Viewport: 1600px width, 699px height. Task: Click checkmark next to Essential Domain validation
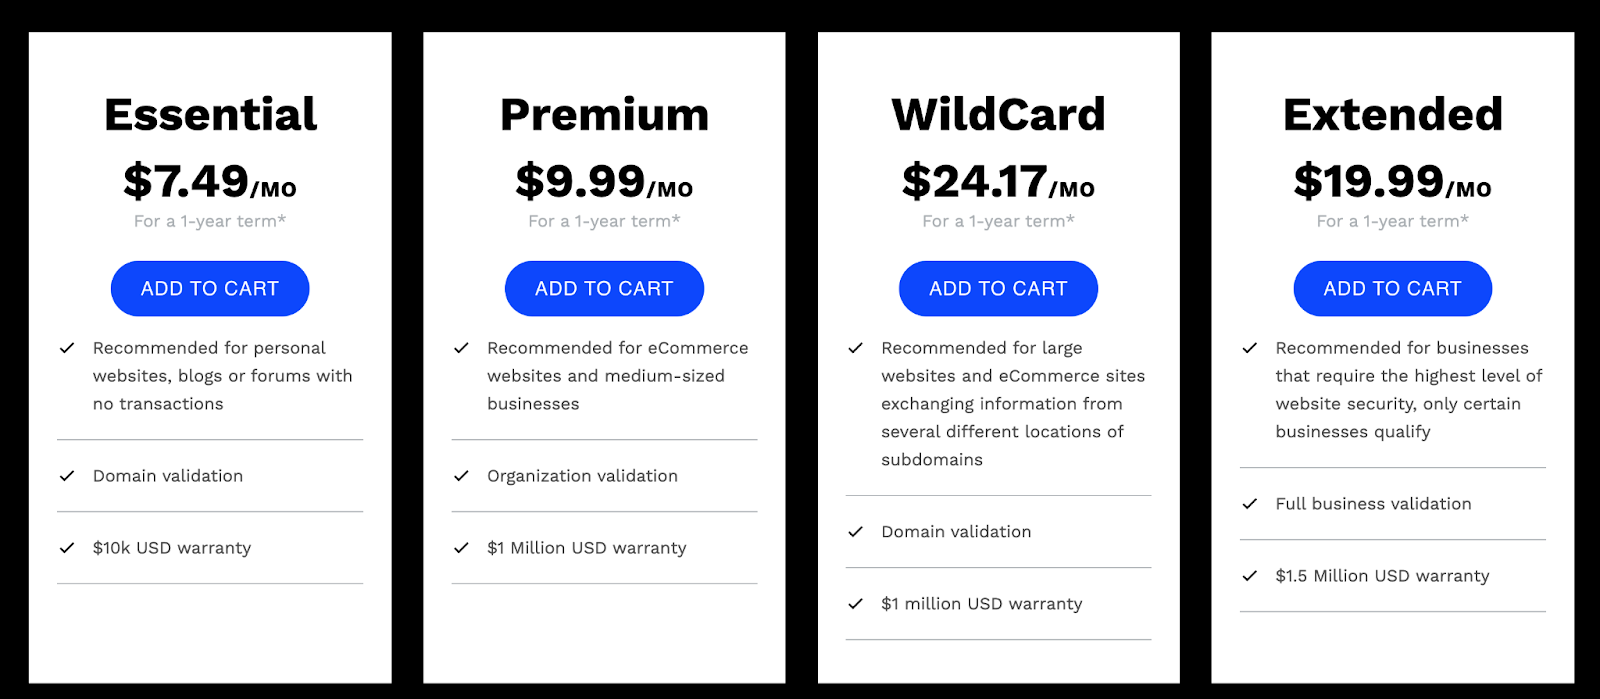coord(67,476)
